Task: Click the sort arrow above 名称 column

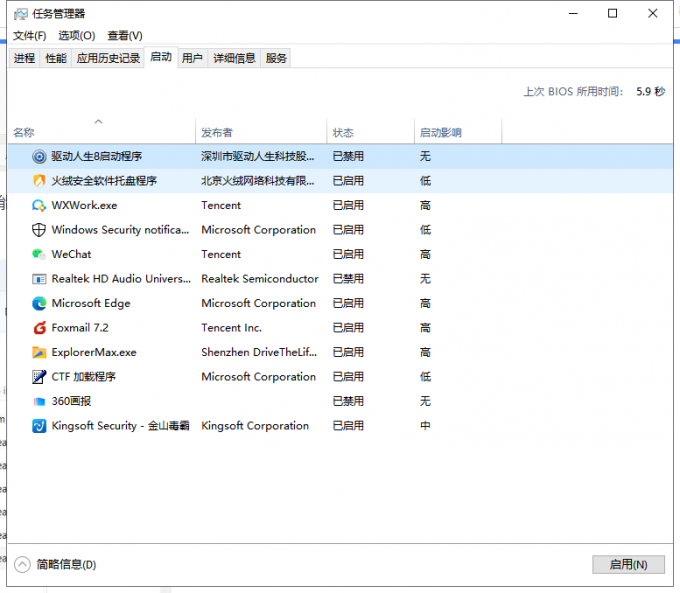Action: click(98, 121)
